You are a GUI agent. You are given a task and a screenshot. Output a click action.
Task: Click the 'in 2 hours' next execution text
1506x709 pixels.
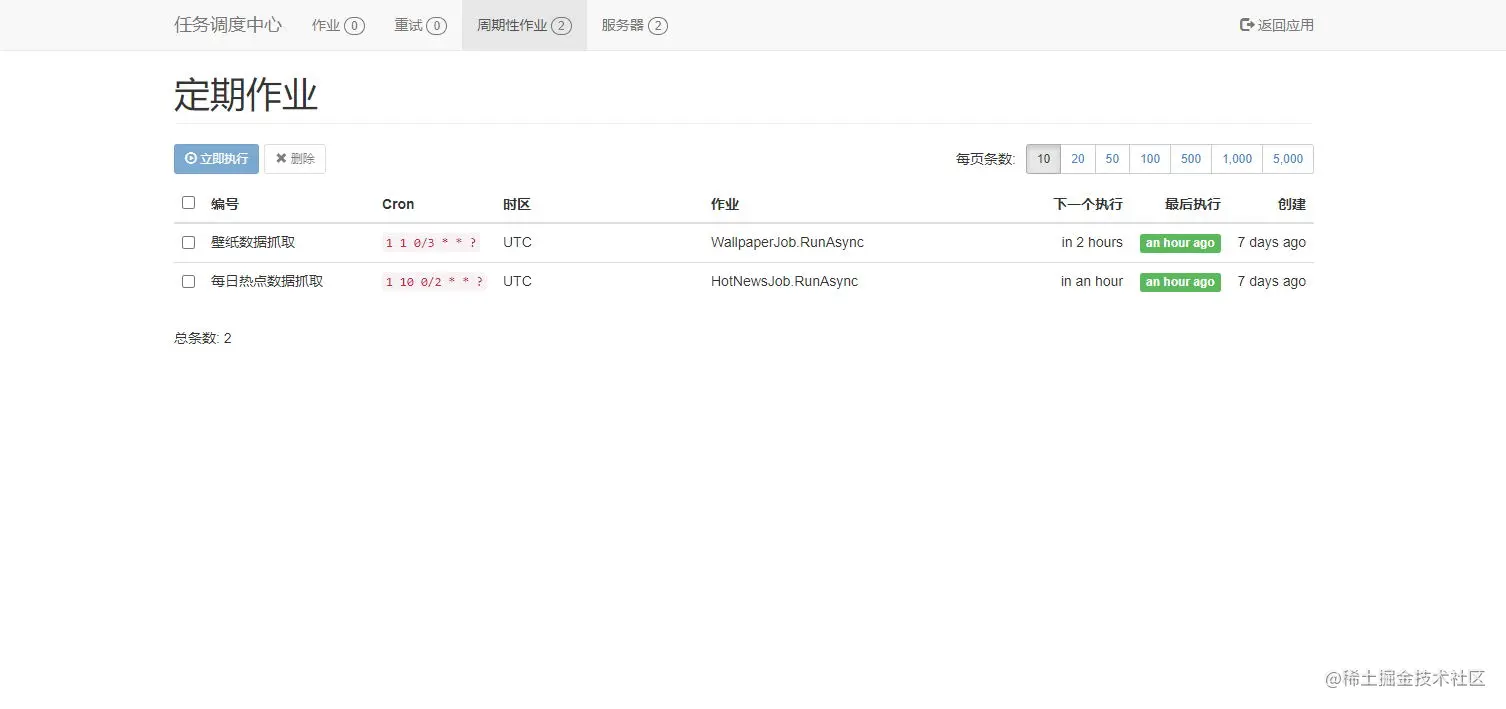1092,242
